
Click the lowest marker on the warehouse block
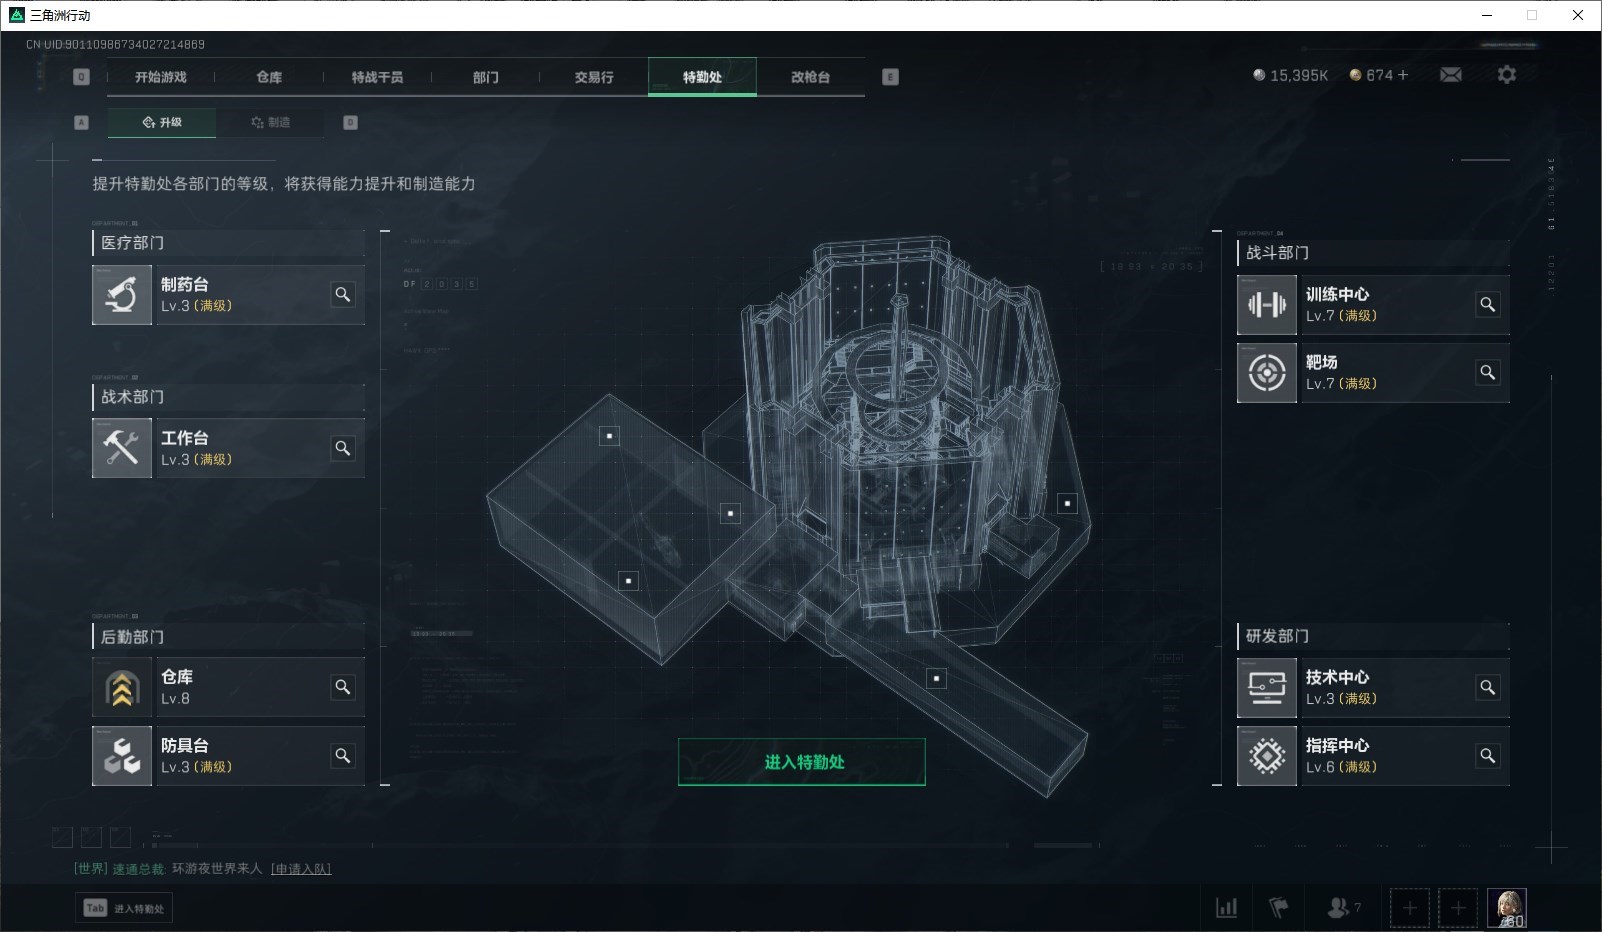628,581
